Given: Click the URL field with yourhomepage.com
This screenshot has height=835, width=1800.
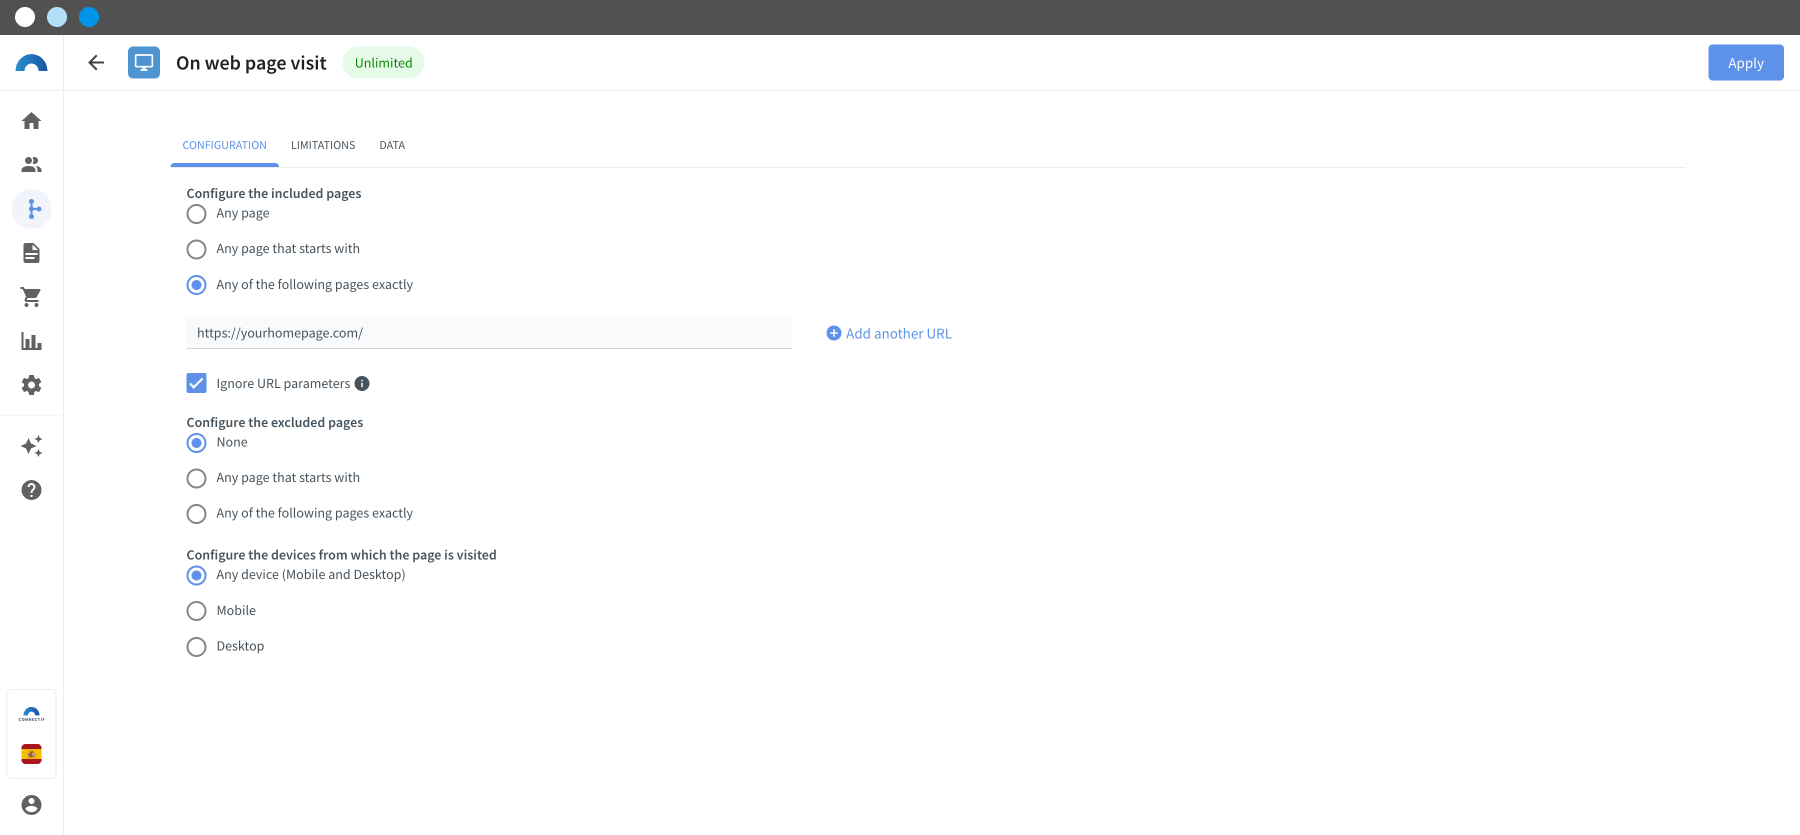Looking at the screenshot, I should click(489, 333).
